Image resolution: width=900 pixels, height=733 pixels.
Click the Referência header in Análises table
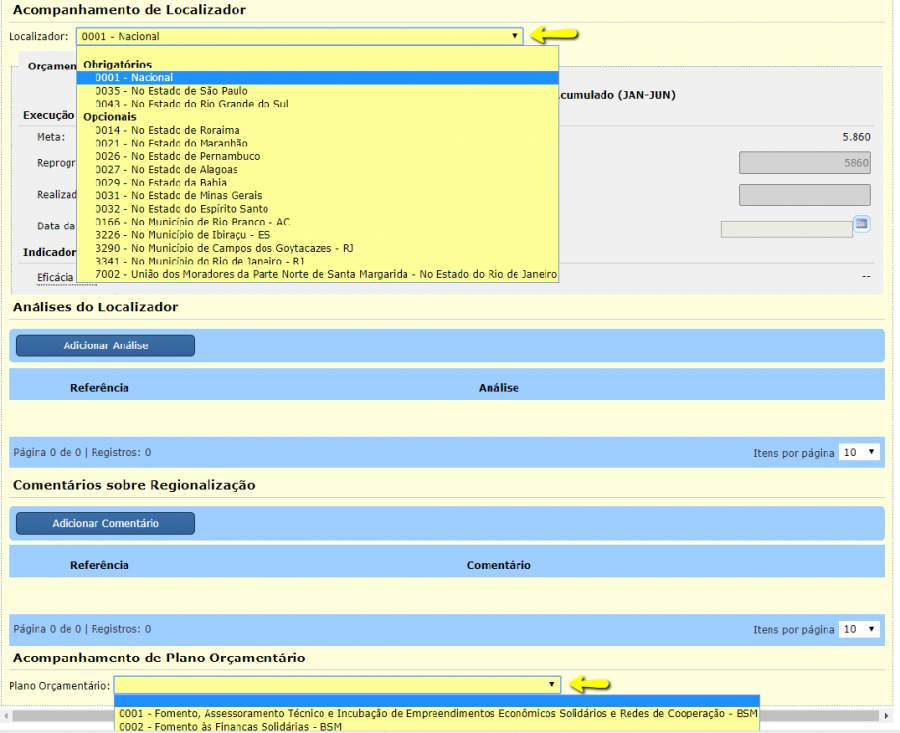[99, 388]
